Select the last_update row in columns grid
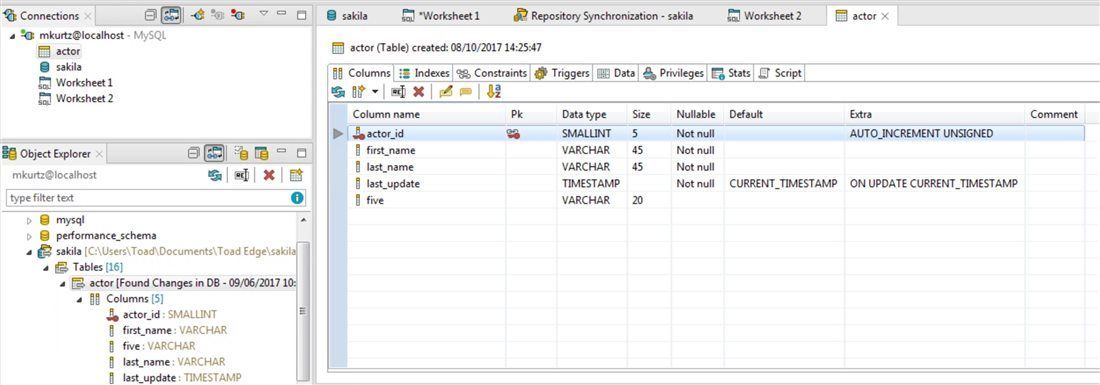Image resolution: width=1100 pixels, height=385 pixels. pyautogui.click(x=716, y=184)
